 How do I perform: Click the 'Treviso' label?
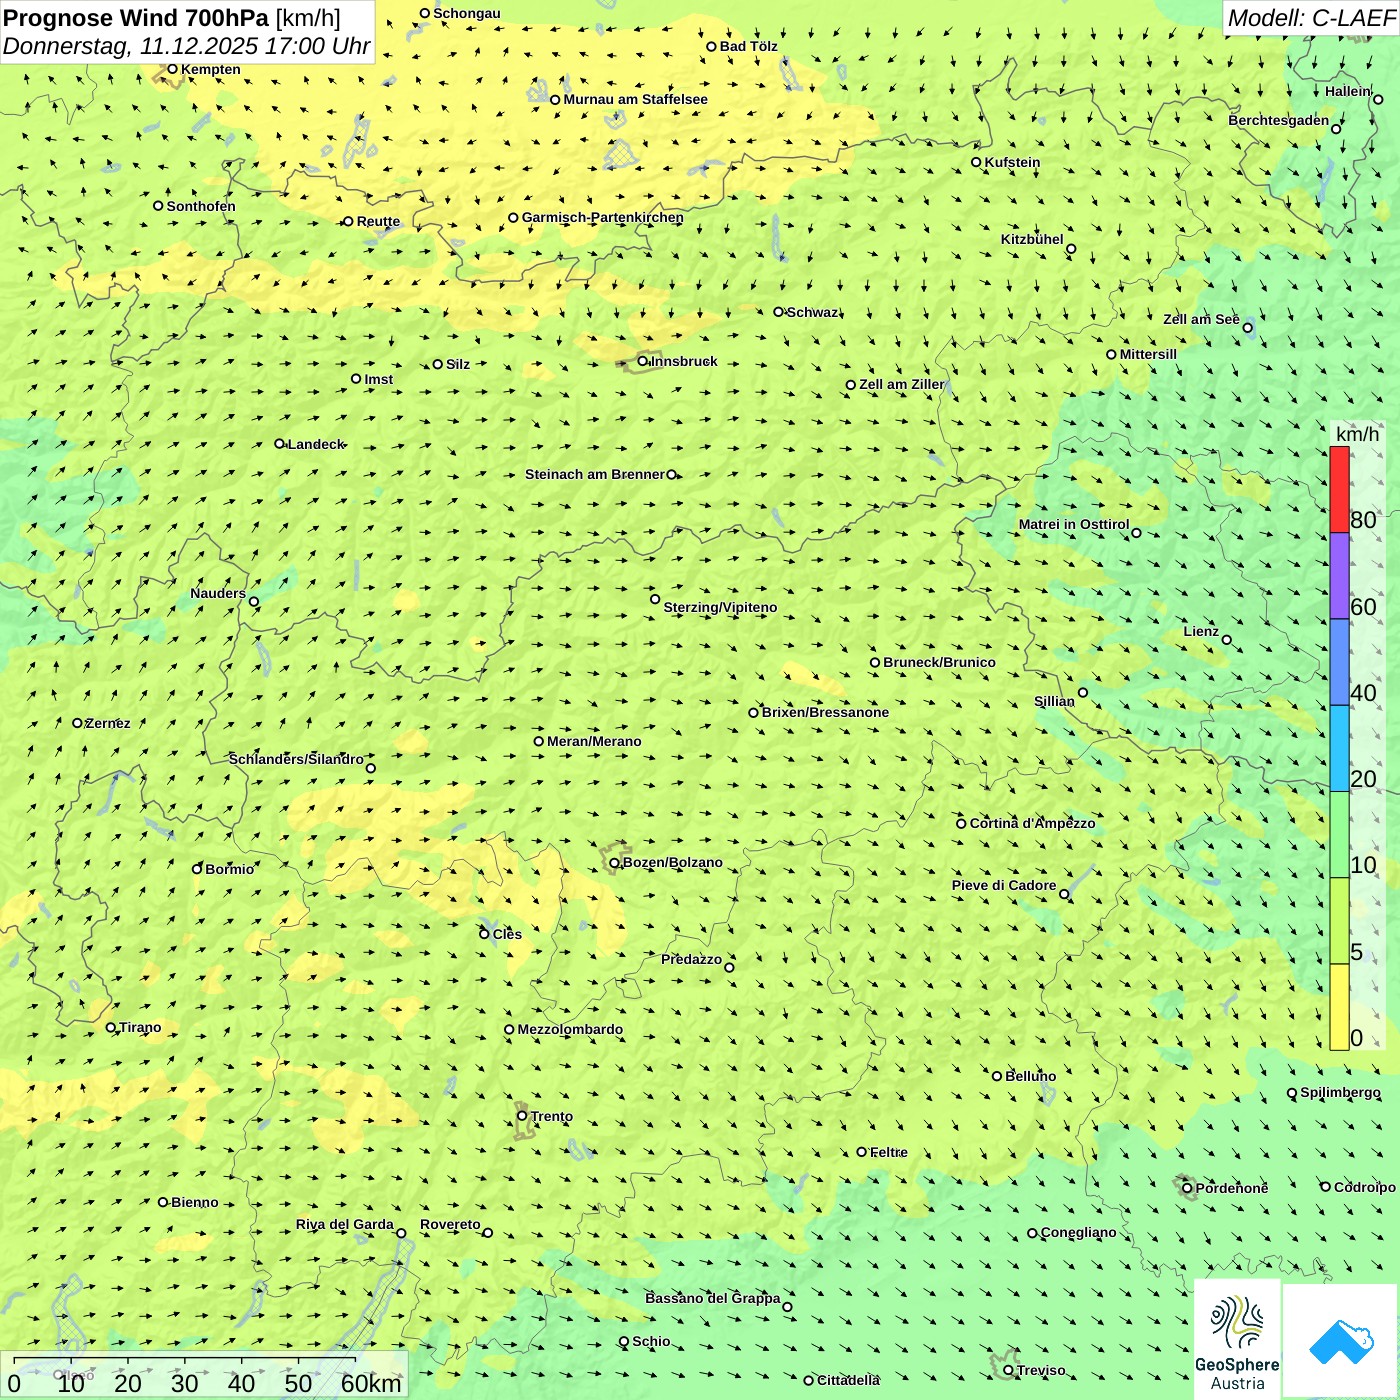coord(1041,1370)
